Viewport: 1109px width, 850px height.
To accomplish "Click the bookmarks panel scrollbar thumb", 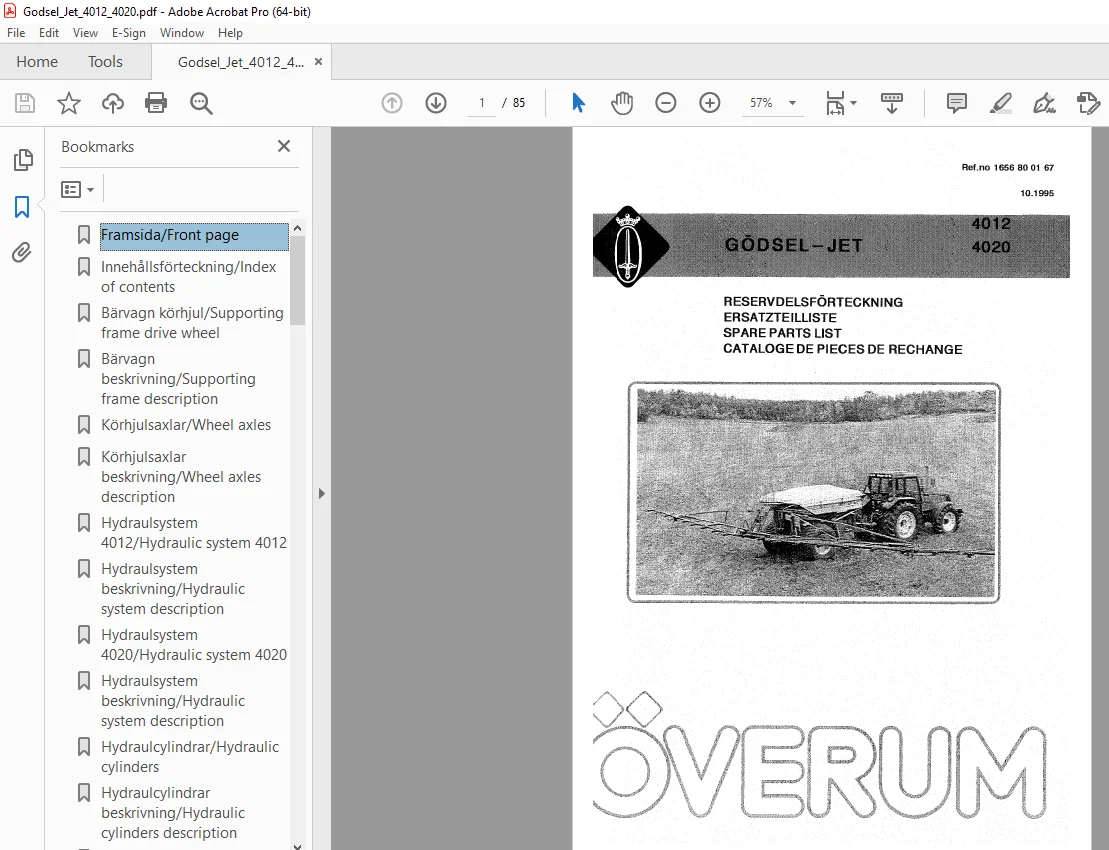I will tap(298, 280).
